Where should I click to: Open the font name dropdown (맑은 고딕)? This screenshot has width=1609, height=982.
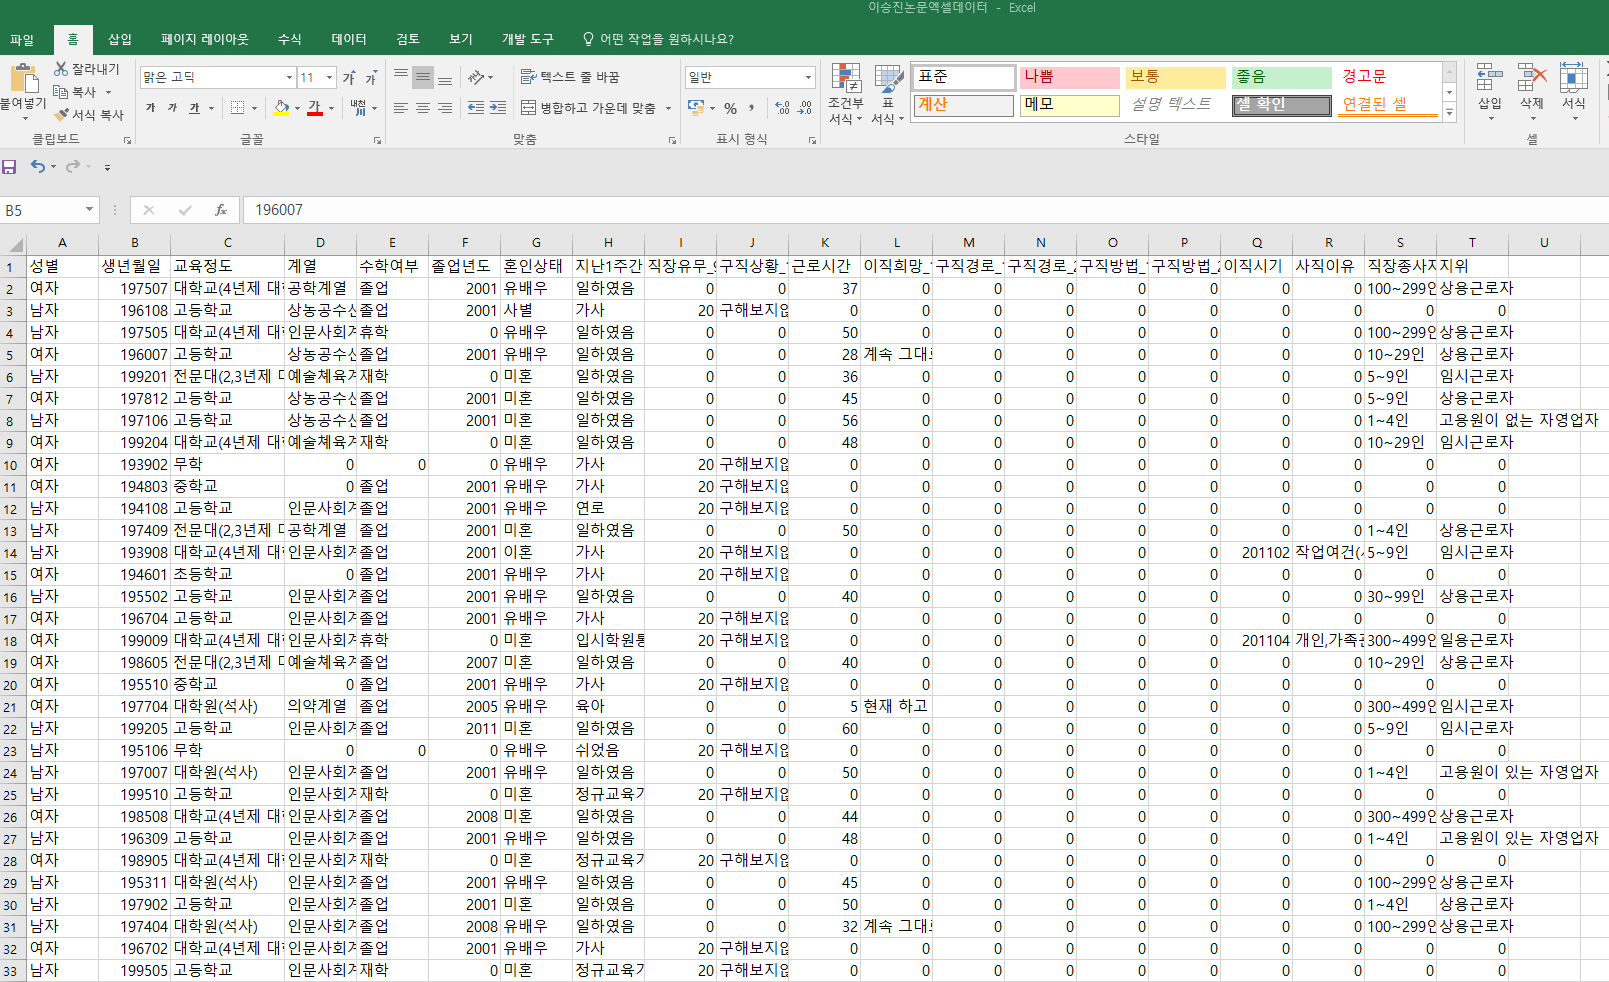click(x=289, y=77)
